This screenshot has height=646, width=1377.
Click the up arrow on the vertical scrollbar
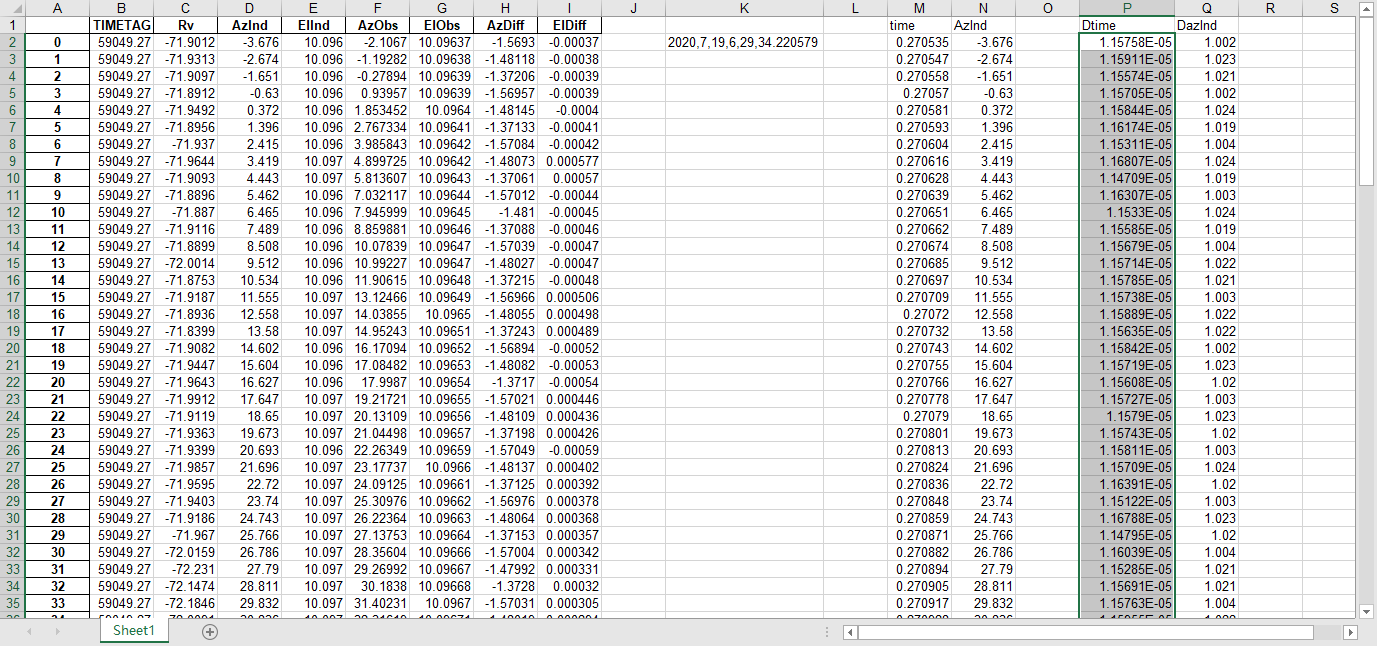tap(1368, 10)
